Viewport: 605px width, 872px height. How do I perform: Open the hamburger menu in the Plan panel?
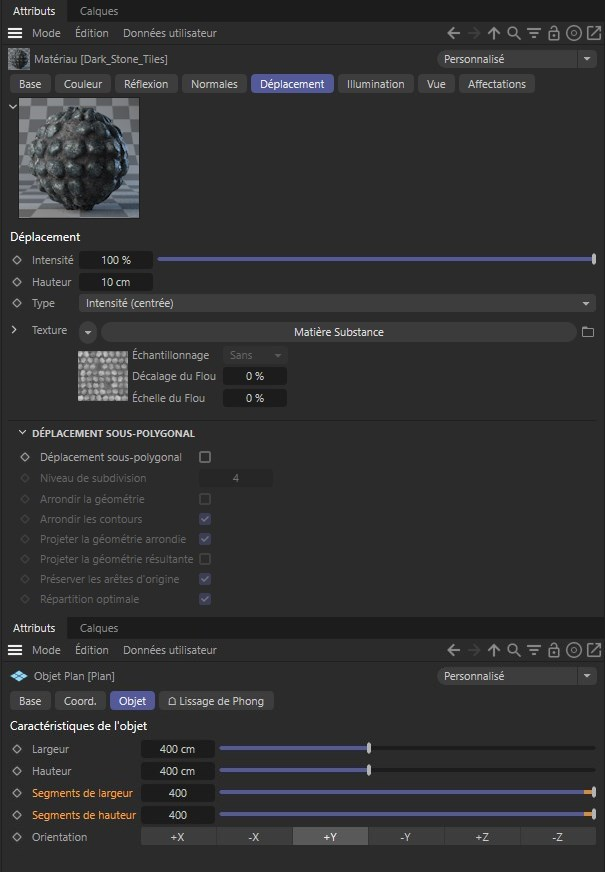[15, 650]
